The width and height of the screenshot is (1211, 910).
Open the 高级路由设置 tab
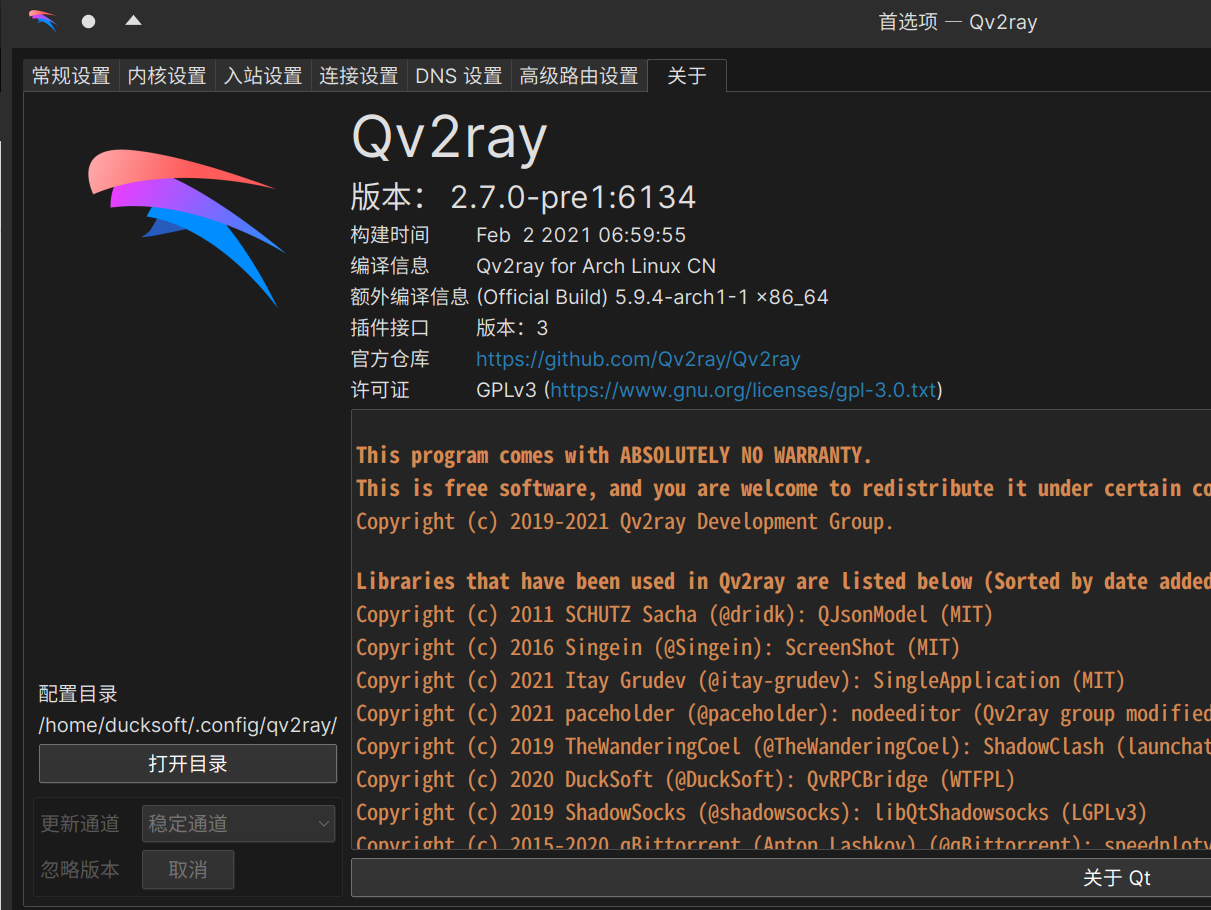point(579,75)
